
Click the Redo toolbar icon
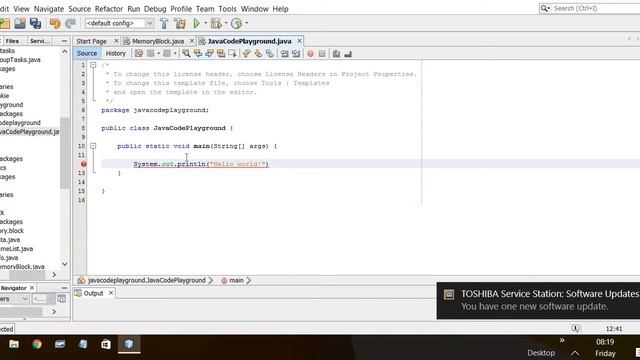tap(70, 23)
